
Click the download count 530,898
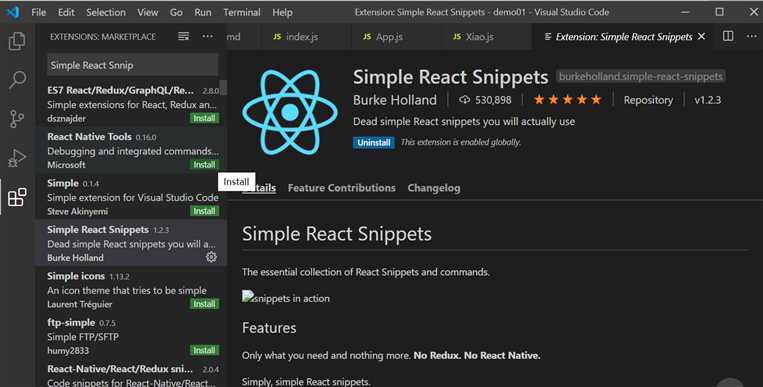[485, 100]
